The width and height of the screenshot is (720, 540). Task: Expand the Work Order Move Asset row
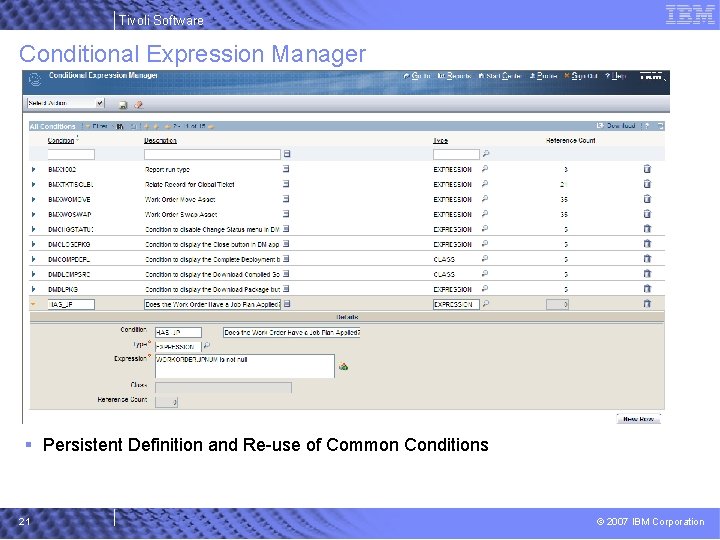(x=34, y=199)
